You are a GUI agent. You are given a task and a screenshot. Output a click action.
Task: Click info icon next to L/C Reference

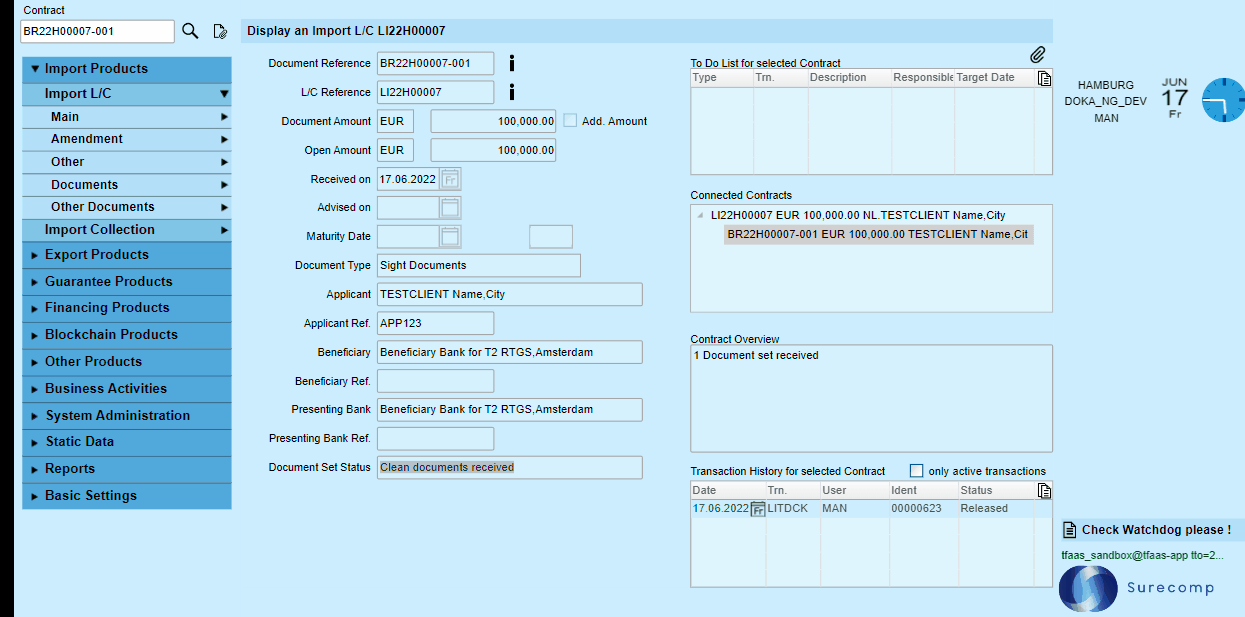tap(512, 93)
